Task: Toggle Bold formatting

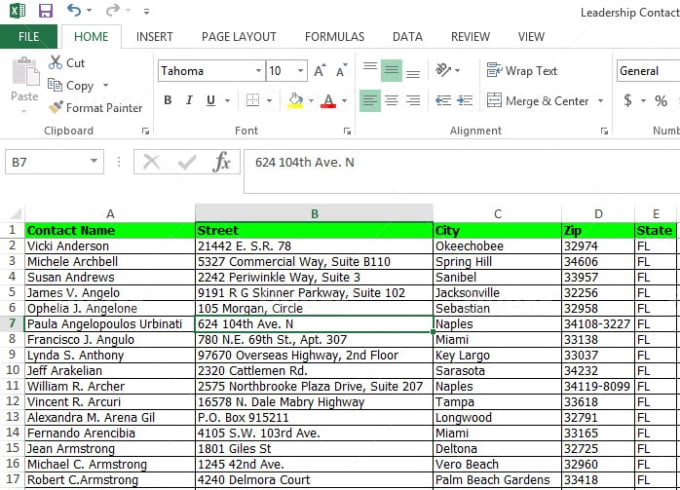Action: 167,101
